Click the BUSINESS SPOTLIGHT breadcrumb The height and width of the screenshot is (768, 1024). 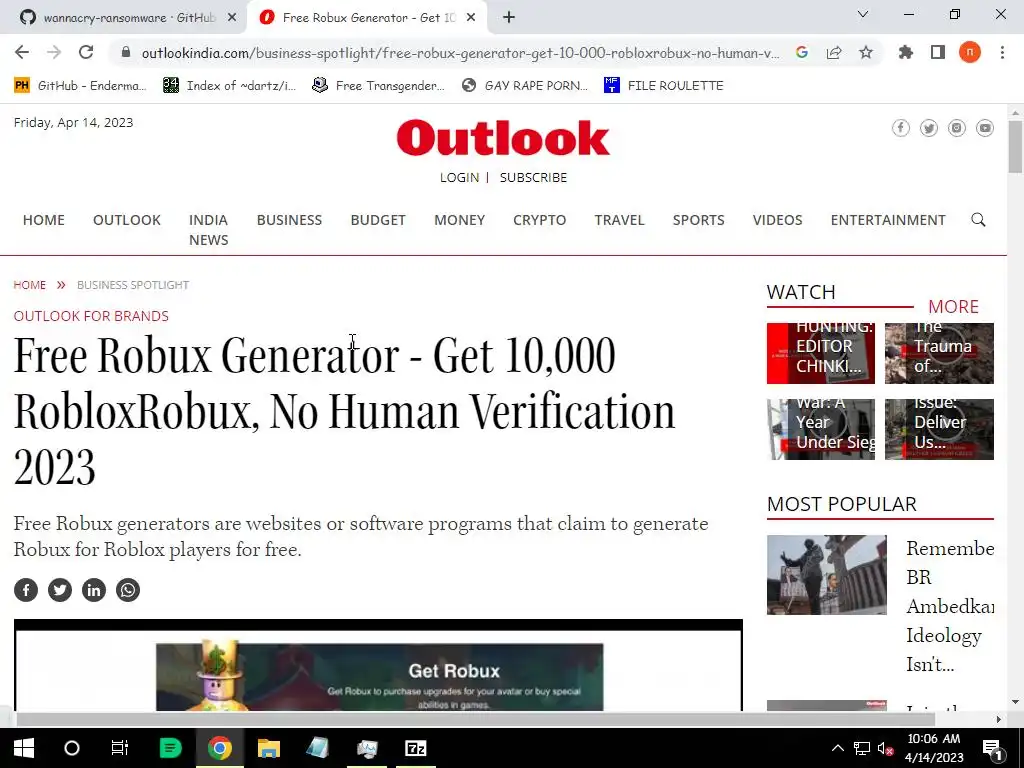pos(133,285)
